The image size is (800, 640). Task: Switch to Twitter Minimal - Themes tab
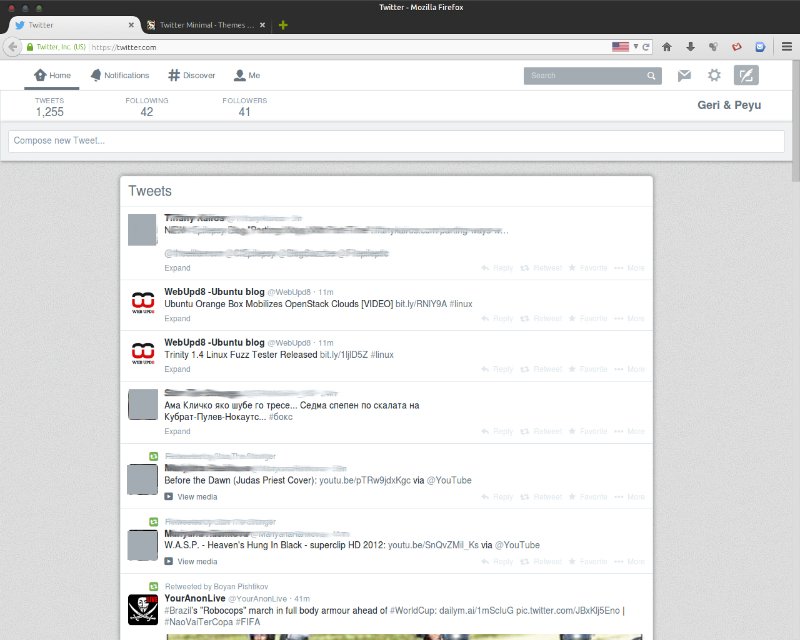pos(207,25)
